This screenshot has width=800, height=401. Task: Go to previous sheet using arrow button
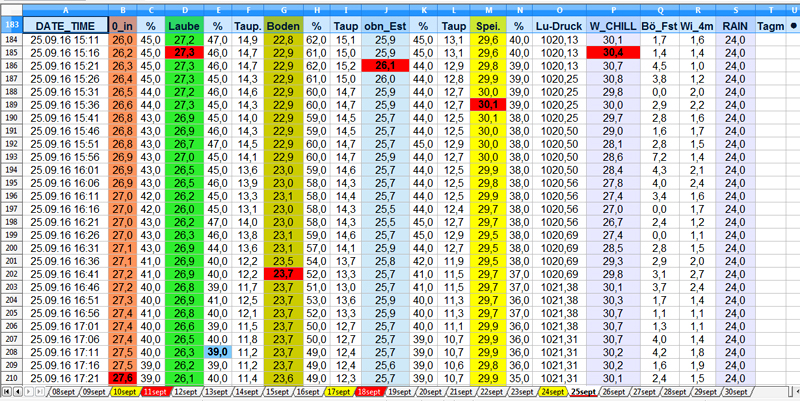(18, 391)
